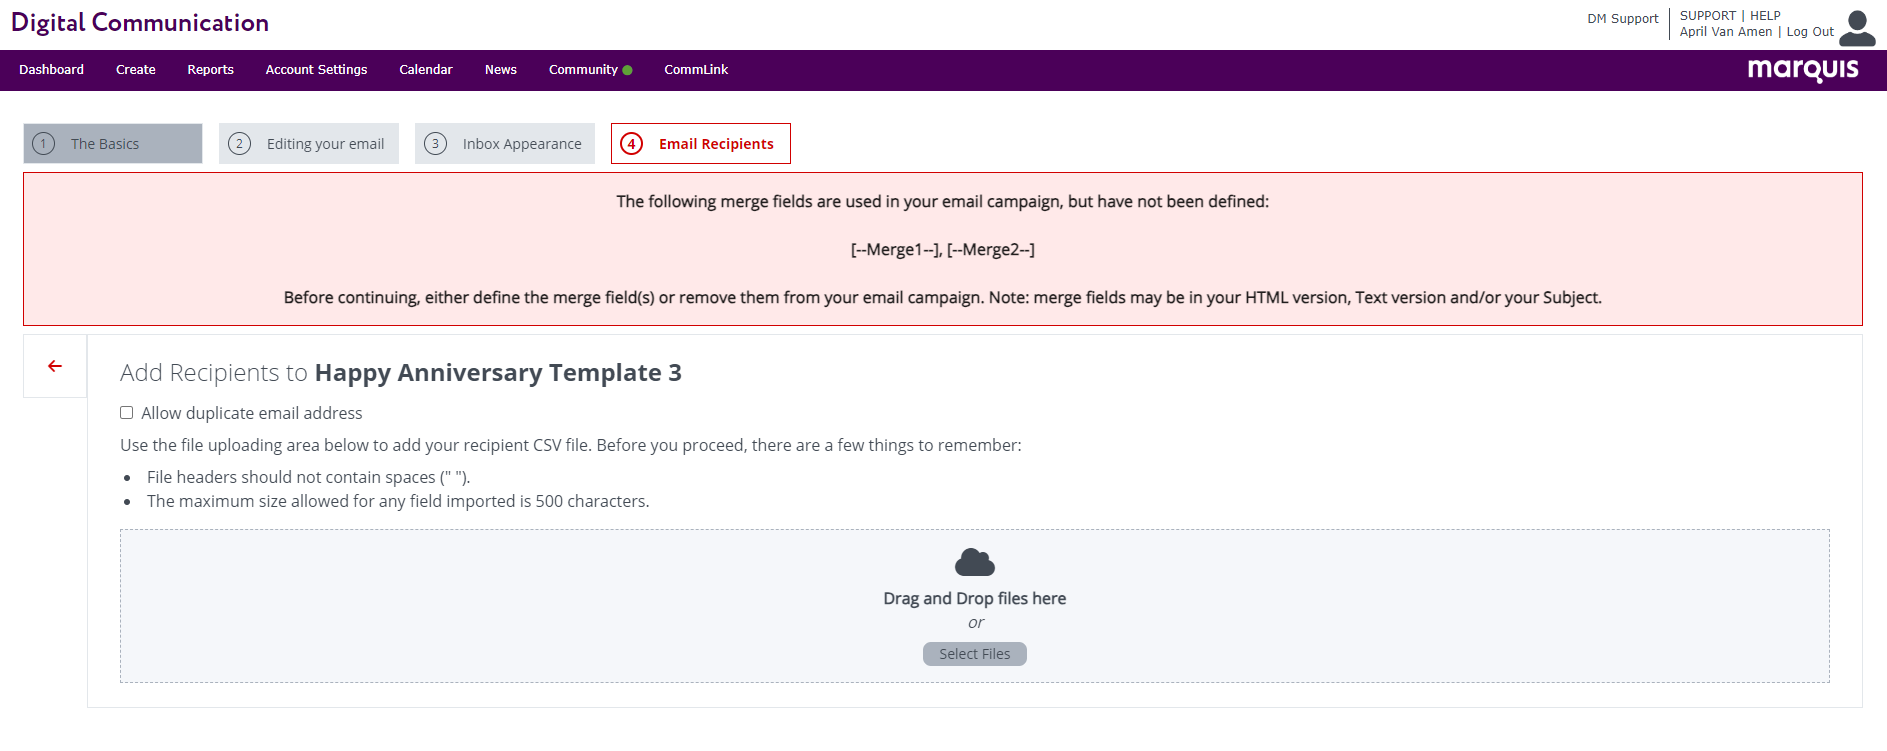Click the HELP link at top
Viewport: 1887px width, 751px height.
(1765, 16)
